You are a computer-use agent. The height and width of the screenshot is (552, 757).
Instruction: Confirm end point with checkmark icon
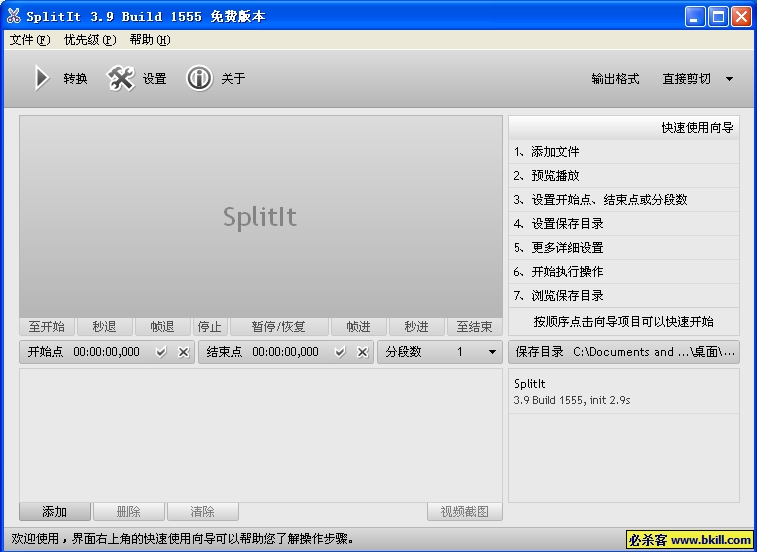tap(340, 352)
